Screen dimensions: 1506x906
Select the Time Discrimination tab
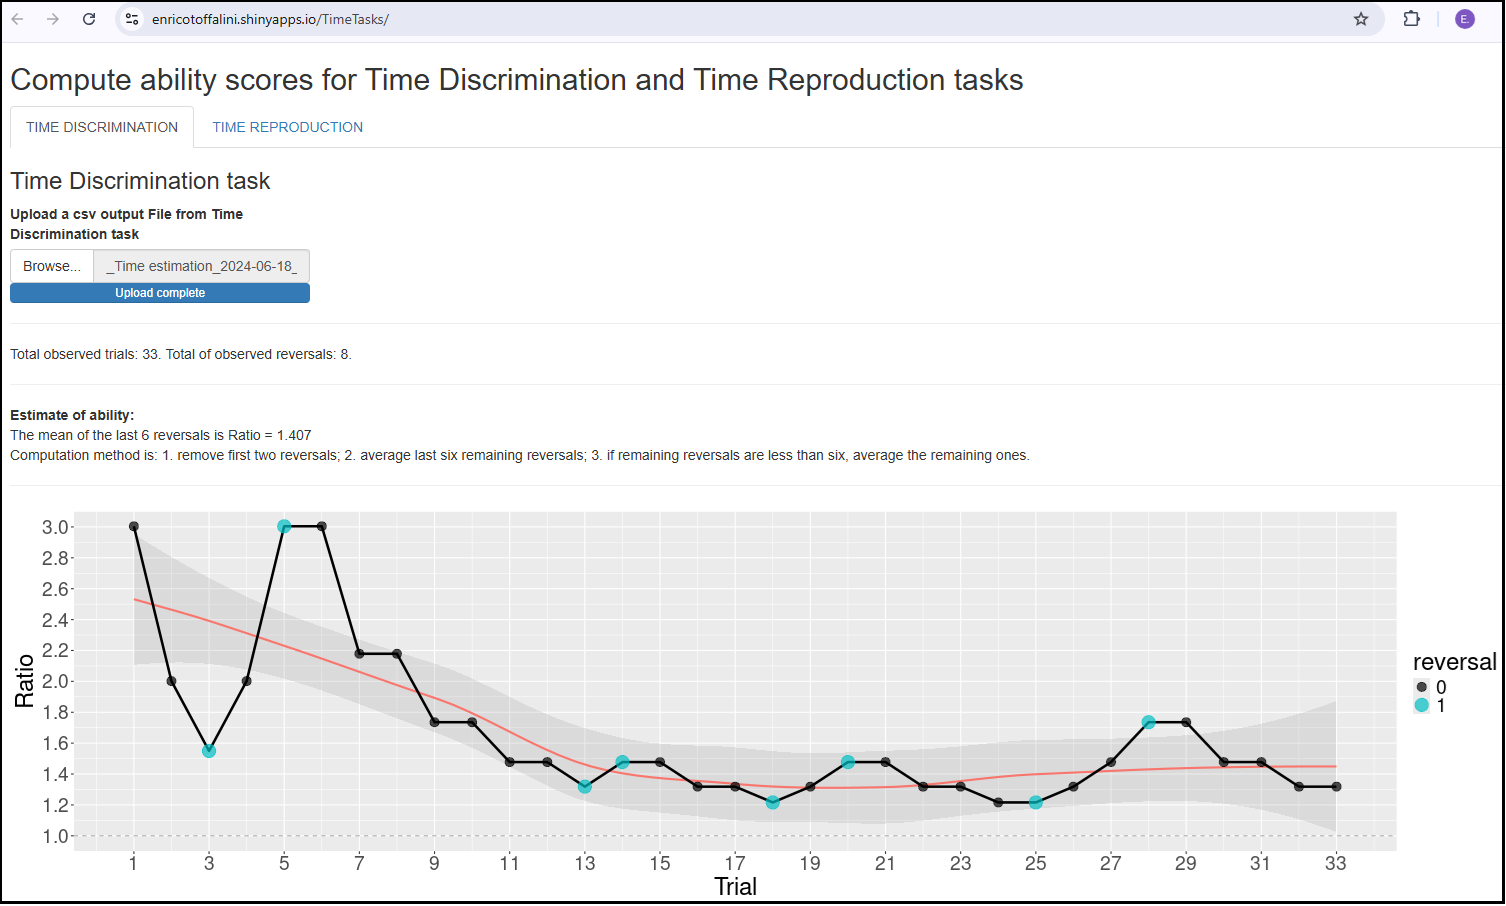(x=102, y=127)
